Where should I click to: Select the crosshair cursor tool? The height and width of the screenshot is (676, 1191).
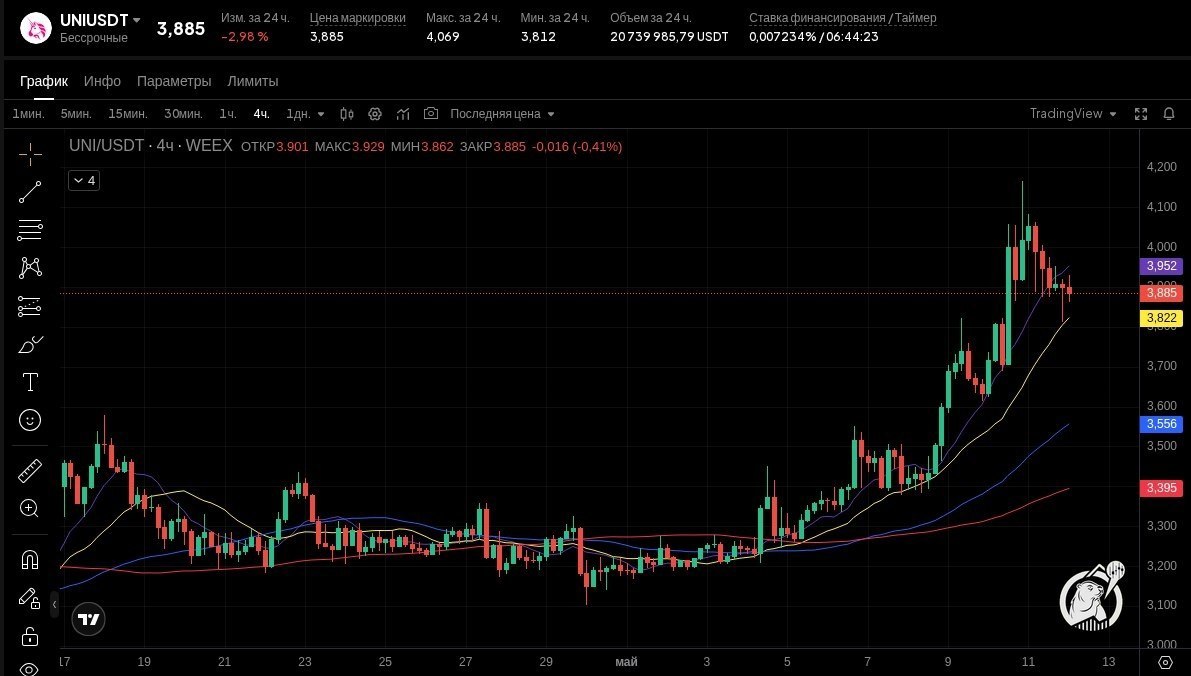30,154
